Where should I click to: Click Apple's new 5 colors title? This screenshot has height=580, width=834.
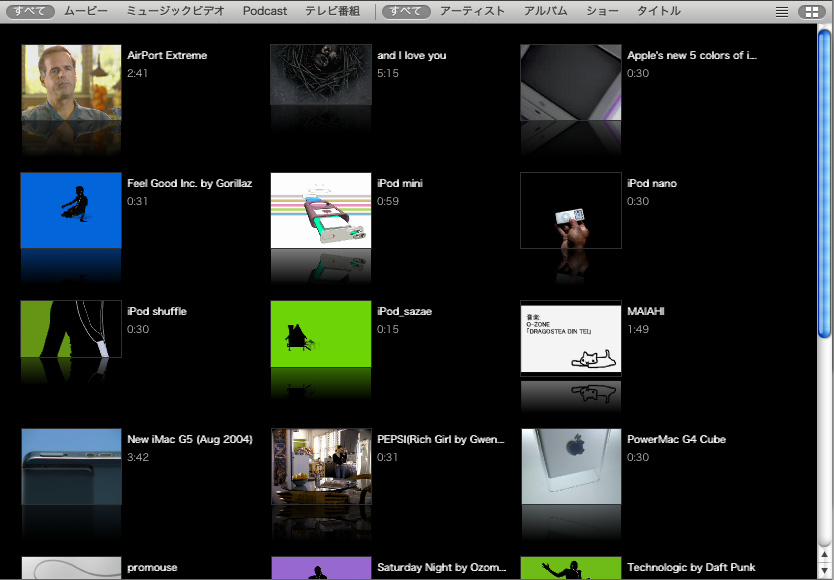[x=691, y=55]
